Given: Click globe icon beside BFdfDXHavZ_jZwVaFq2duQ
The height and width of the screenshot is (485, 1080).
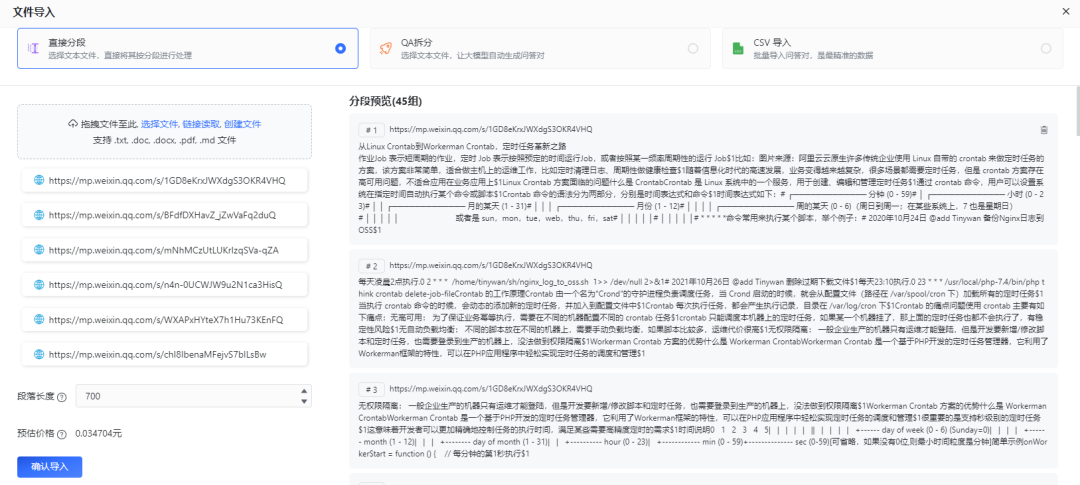Looking at the screenshot, I should coord(39,215).
